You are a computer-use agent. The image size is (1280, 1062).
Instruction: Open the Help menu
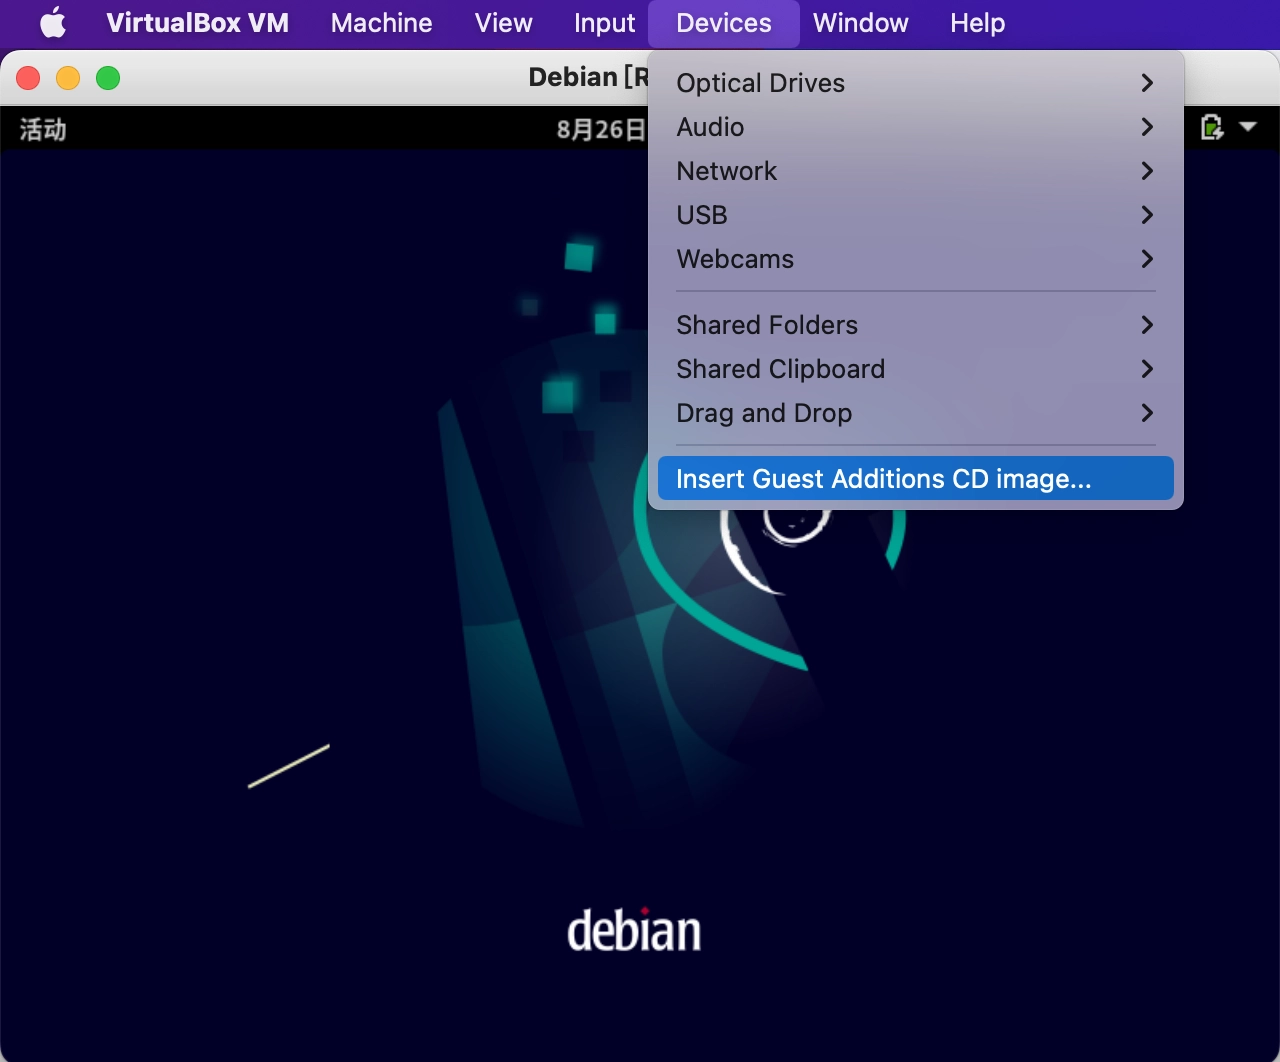click(x=977, y=22)
